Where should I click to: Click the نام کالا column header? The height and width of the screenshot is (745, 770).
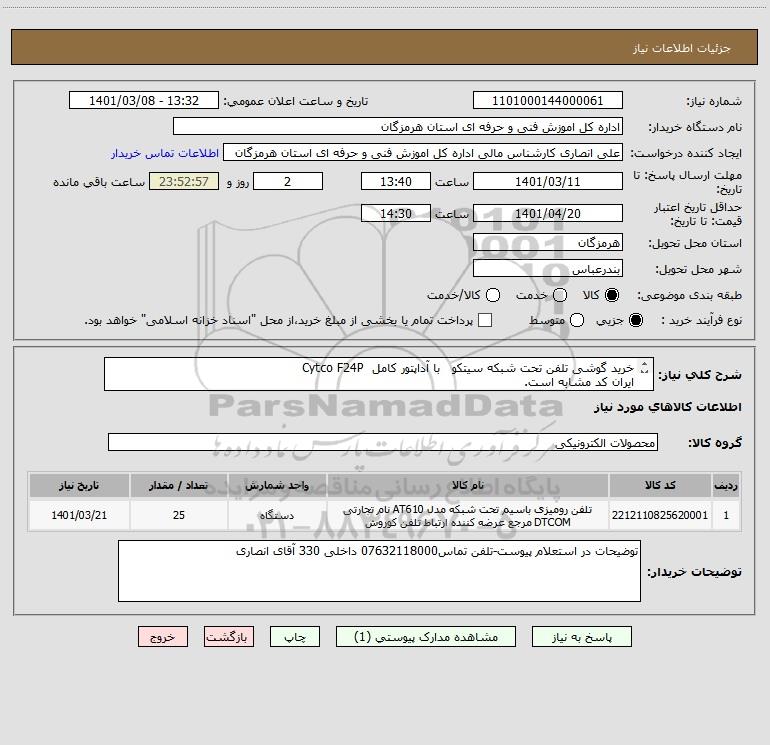(468, 485)
